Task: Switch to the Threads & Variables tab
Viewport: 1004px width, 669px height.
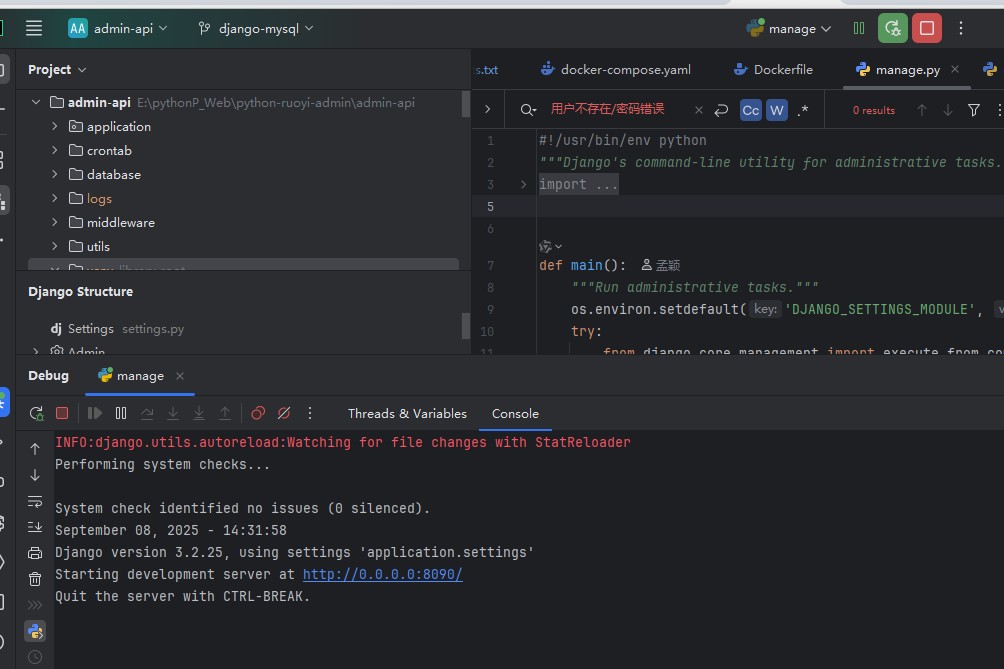Action: [x=407, y=413]
